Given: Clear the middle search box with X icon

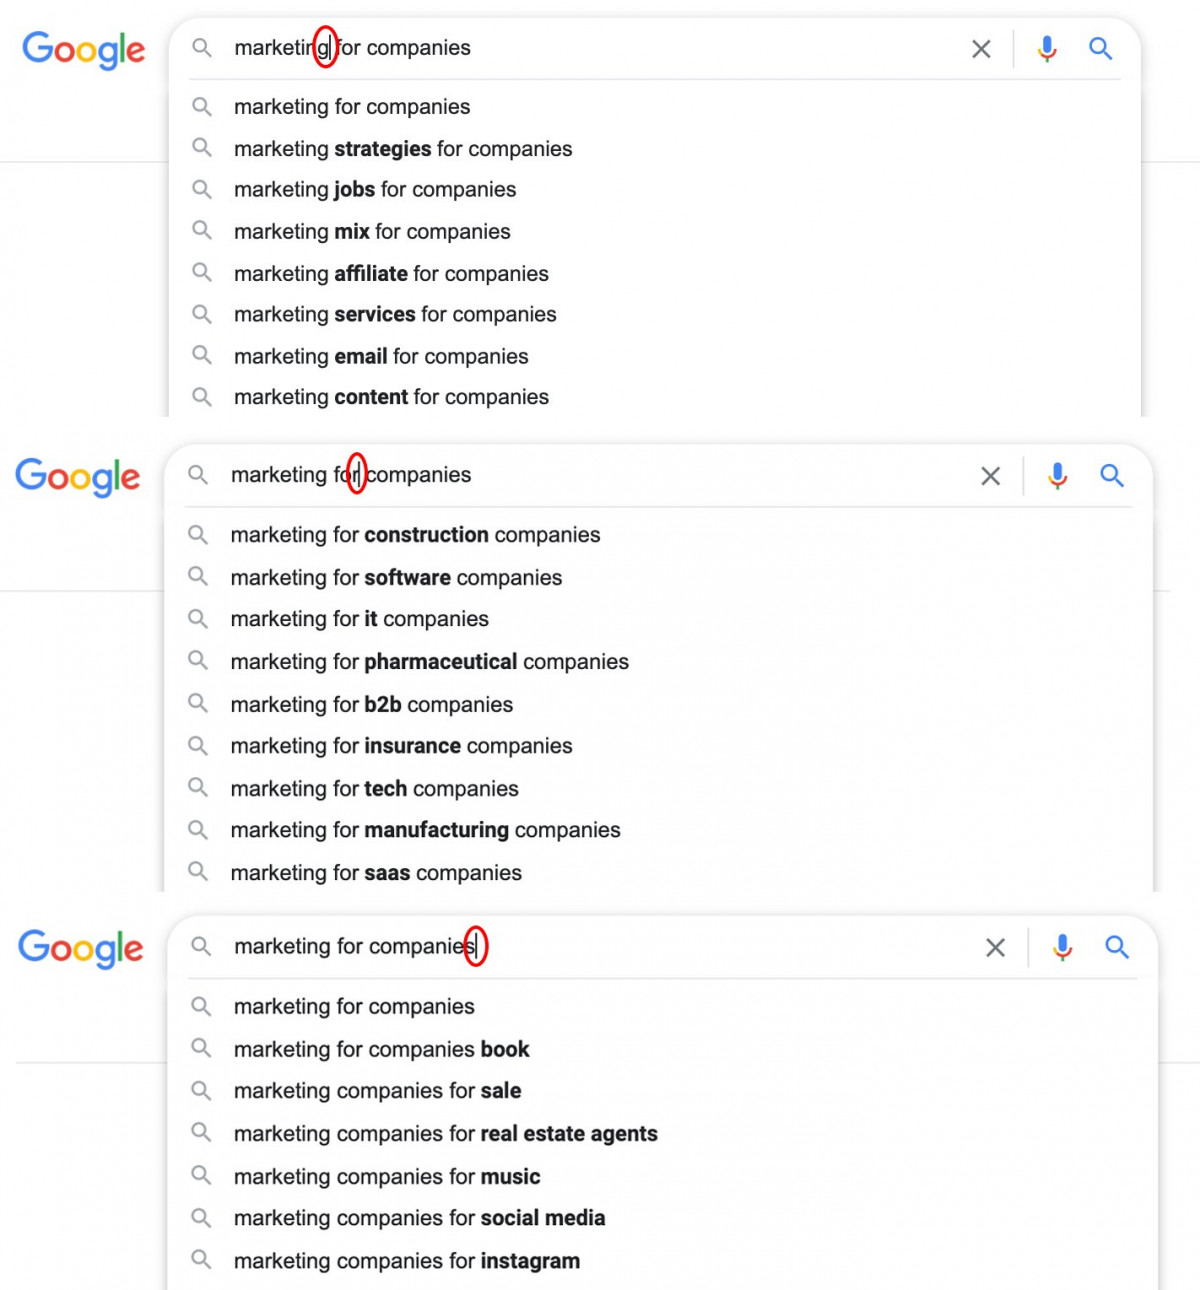Looking at the screenshot, I should (x=990, y=476).
